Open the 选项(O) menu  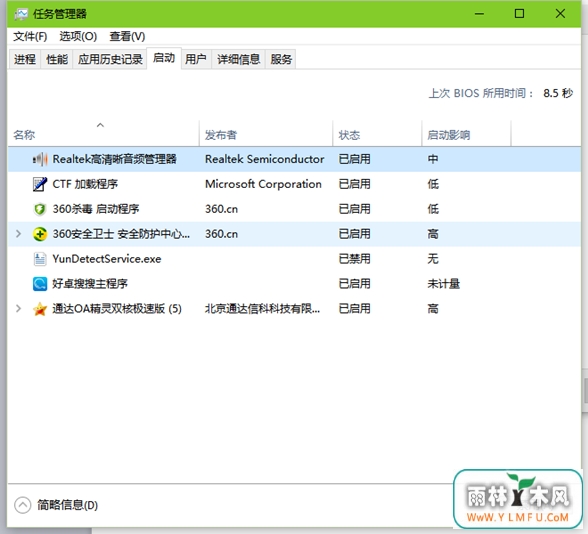78,36
